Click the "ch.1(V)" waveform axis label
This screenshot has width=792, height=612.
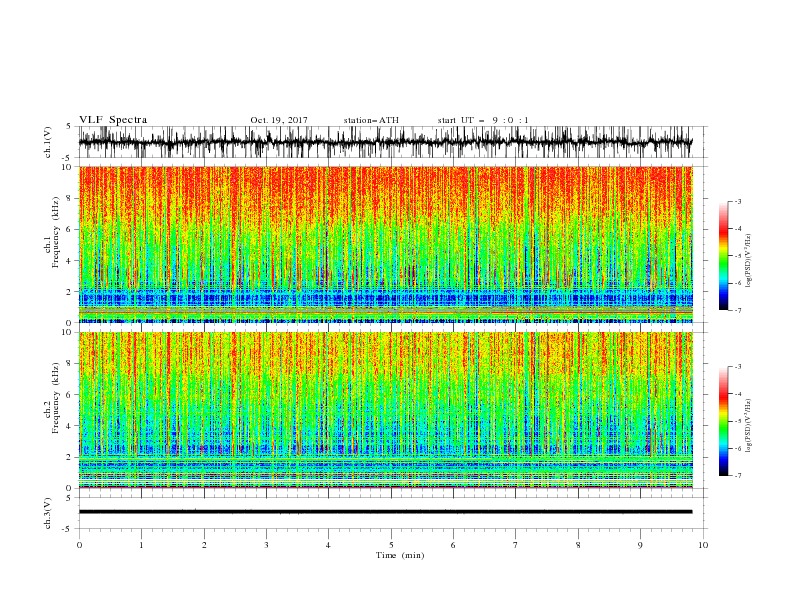pos(48,142)
